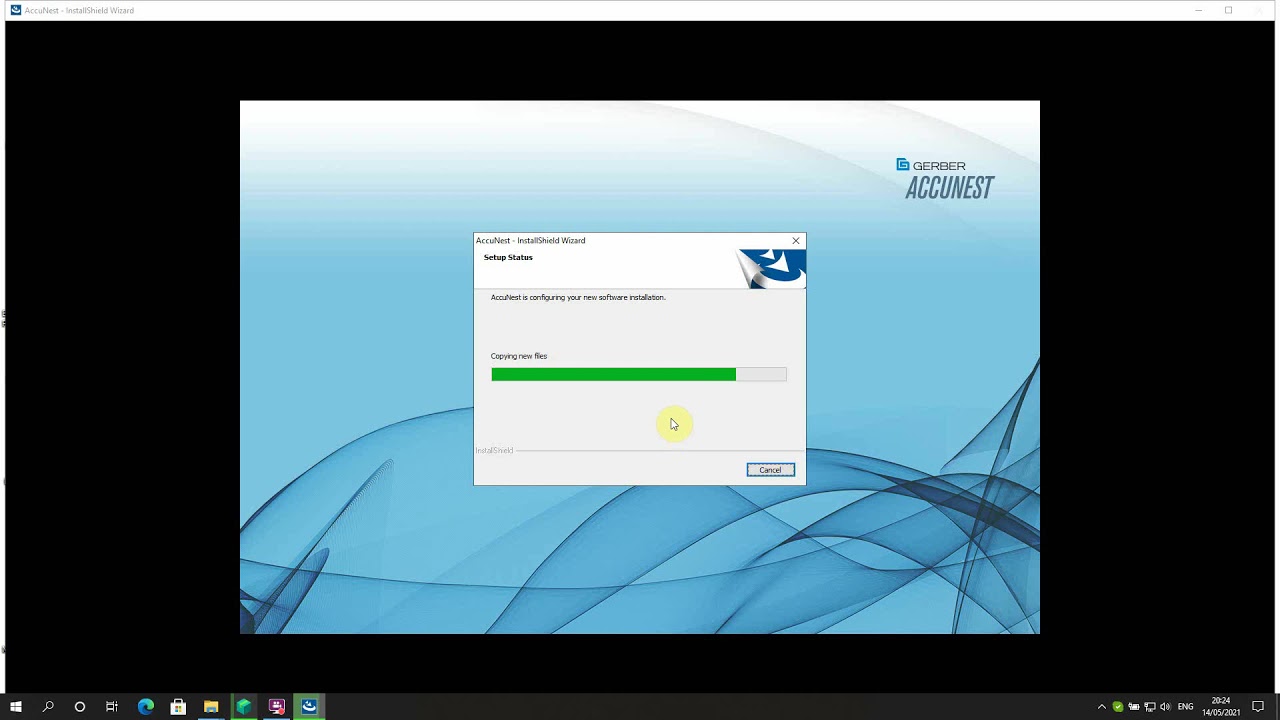Open the Action Center notifications icon
The height and width of the screenshot is (720, 1280).
[x=1258, y=707]
